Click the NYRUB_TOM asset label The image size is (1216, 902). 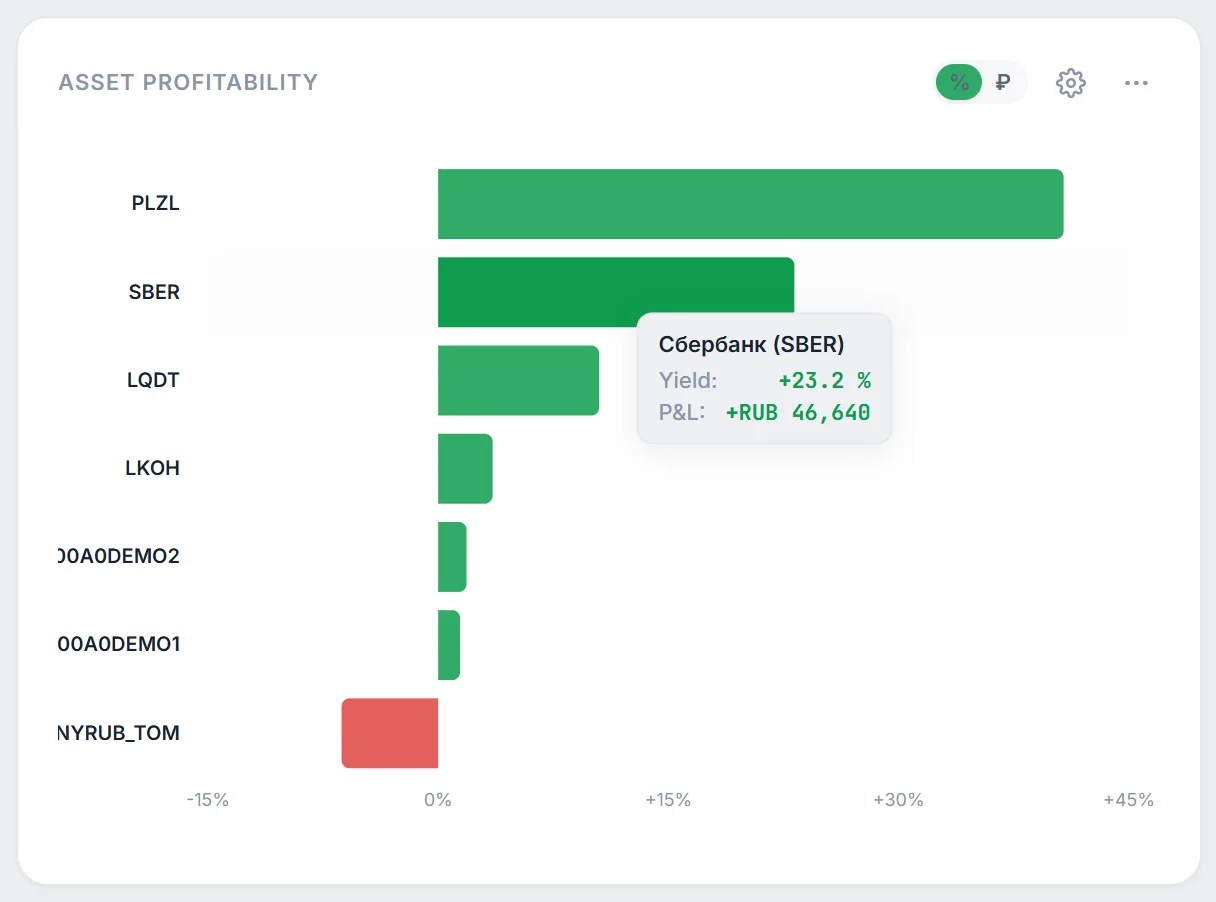pyautogui.click(x=119, y=733)
